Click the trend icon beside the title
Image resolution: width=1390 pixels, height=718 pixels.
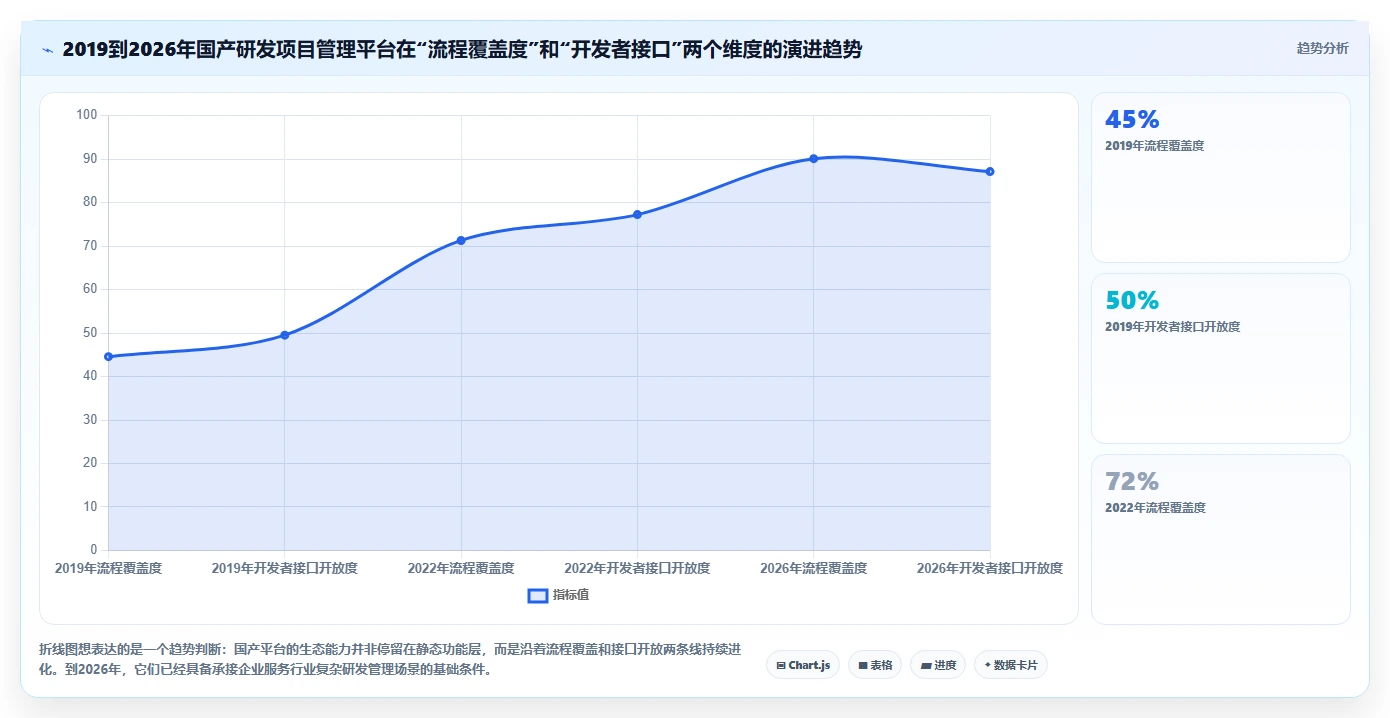pyautogui.click(x=47, y=50)
